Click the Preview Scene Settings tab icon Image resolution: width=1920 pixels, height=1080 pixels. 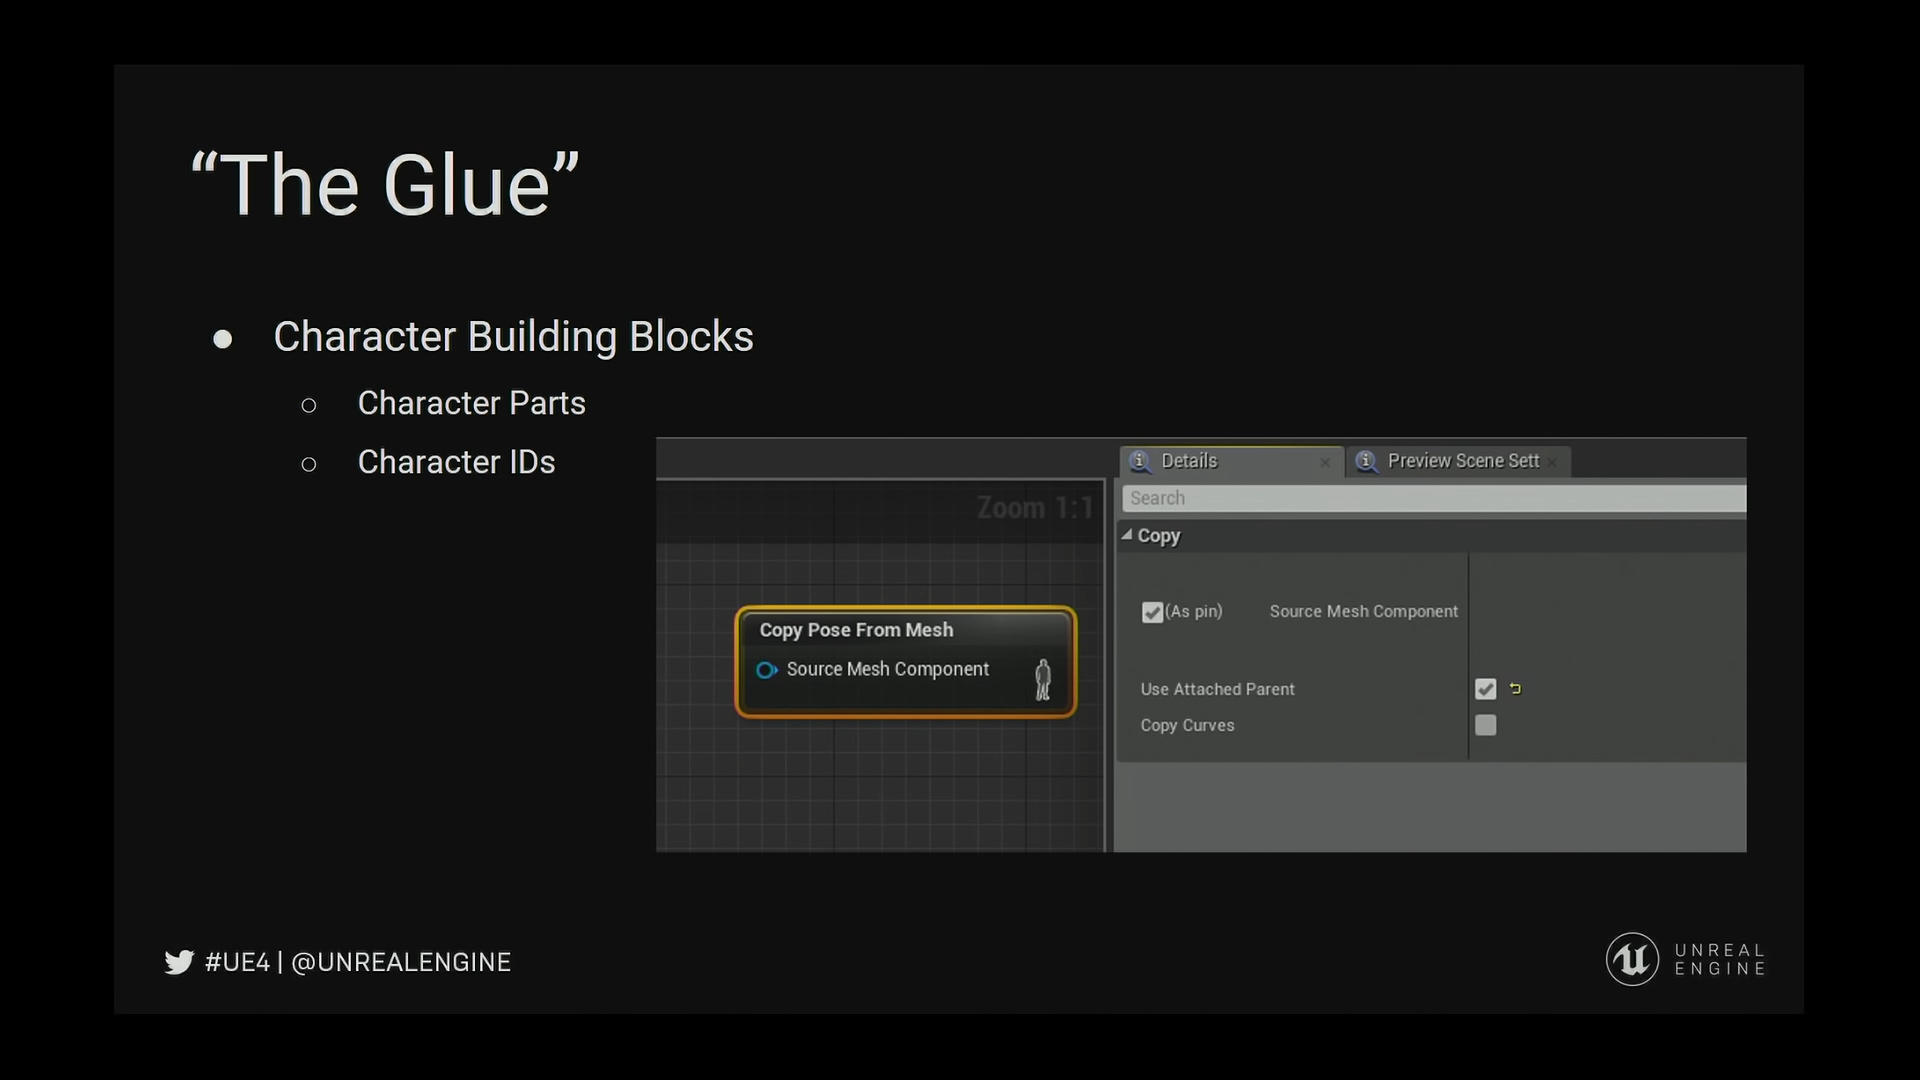point(1366,461)
